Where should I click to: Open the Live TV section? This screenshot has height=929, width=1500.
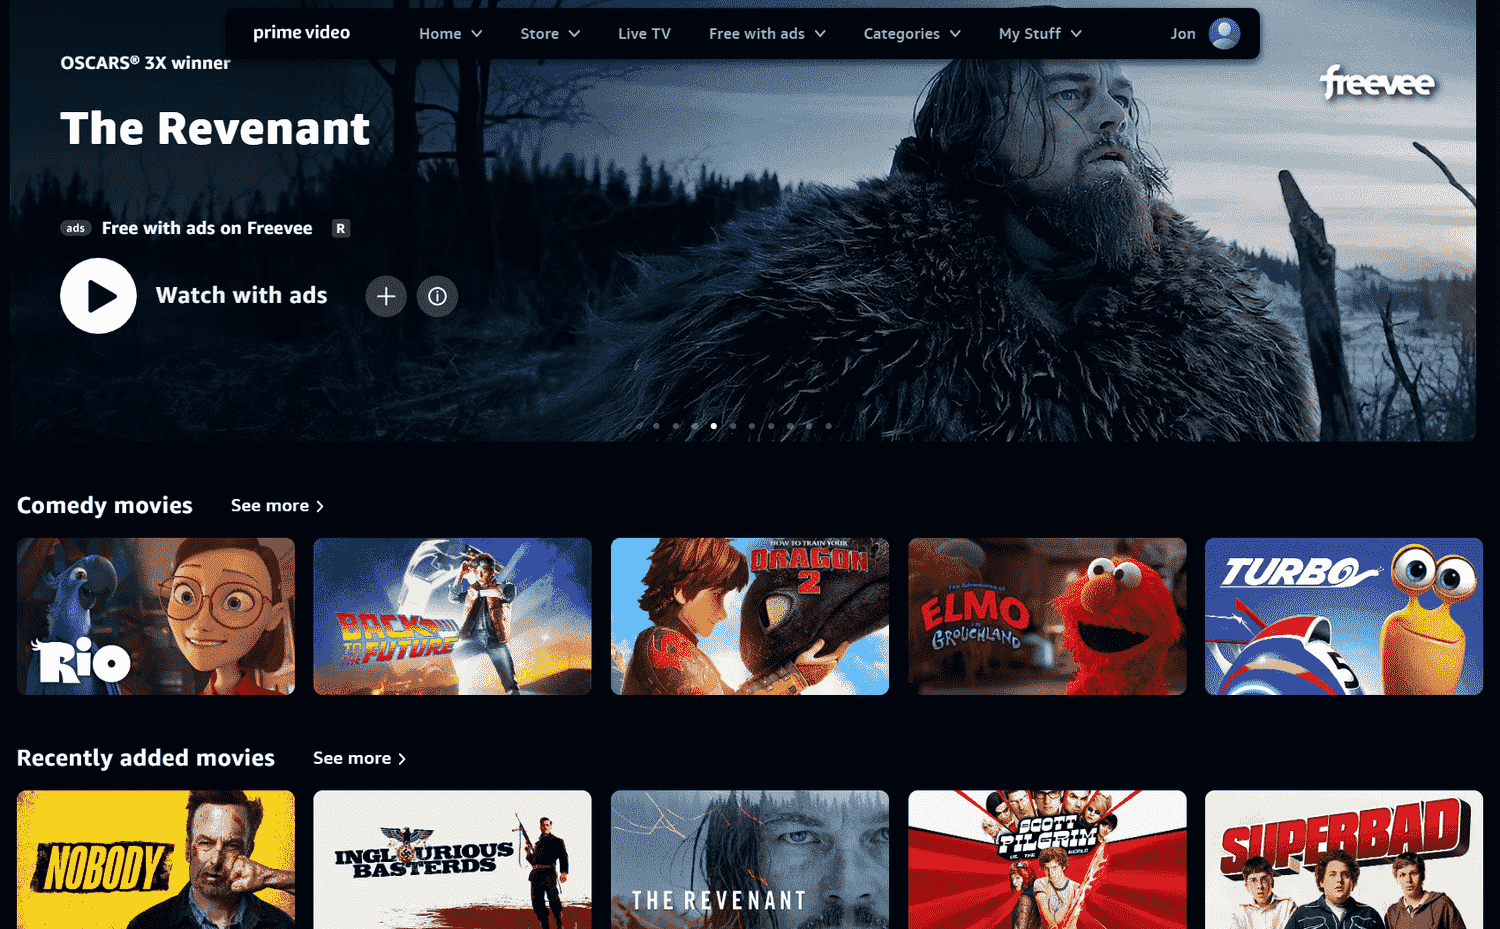click(644, 34)
